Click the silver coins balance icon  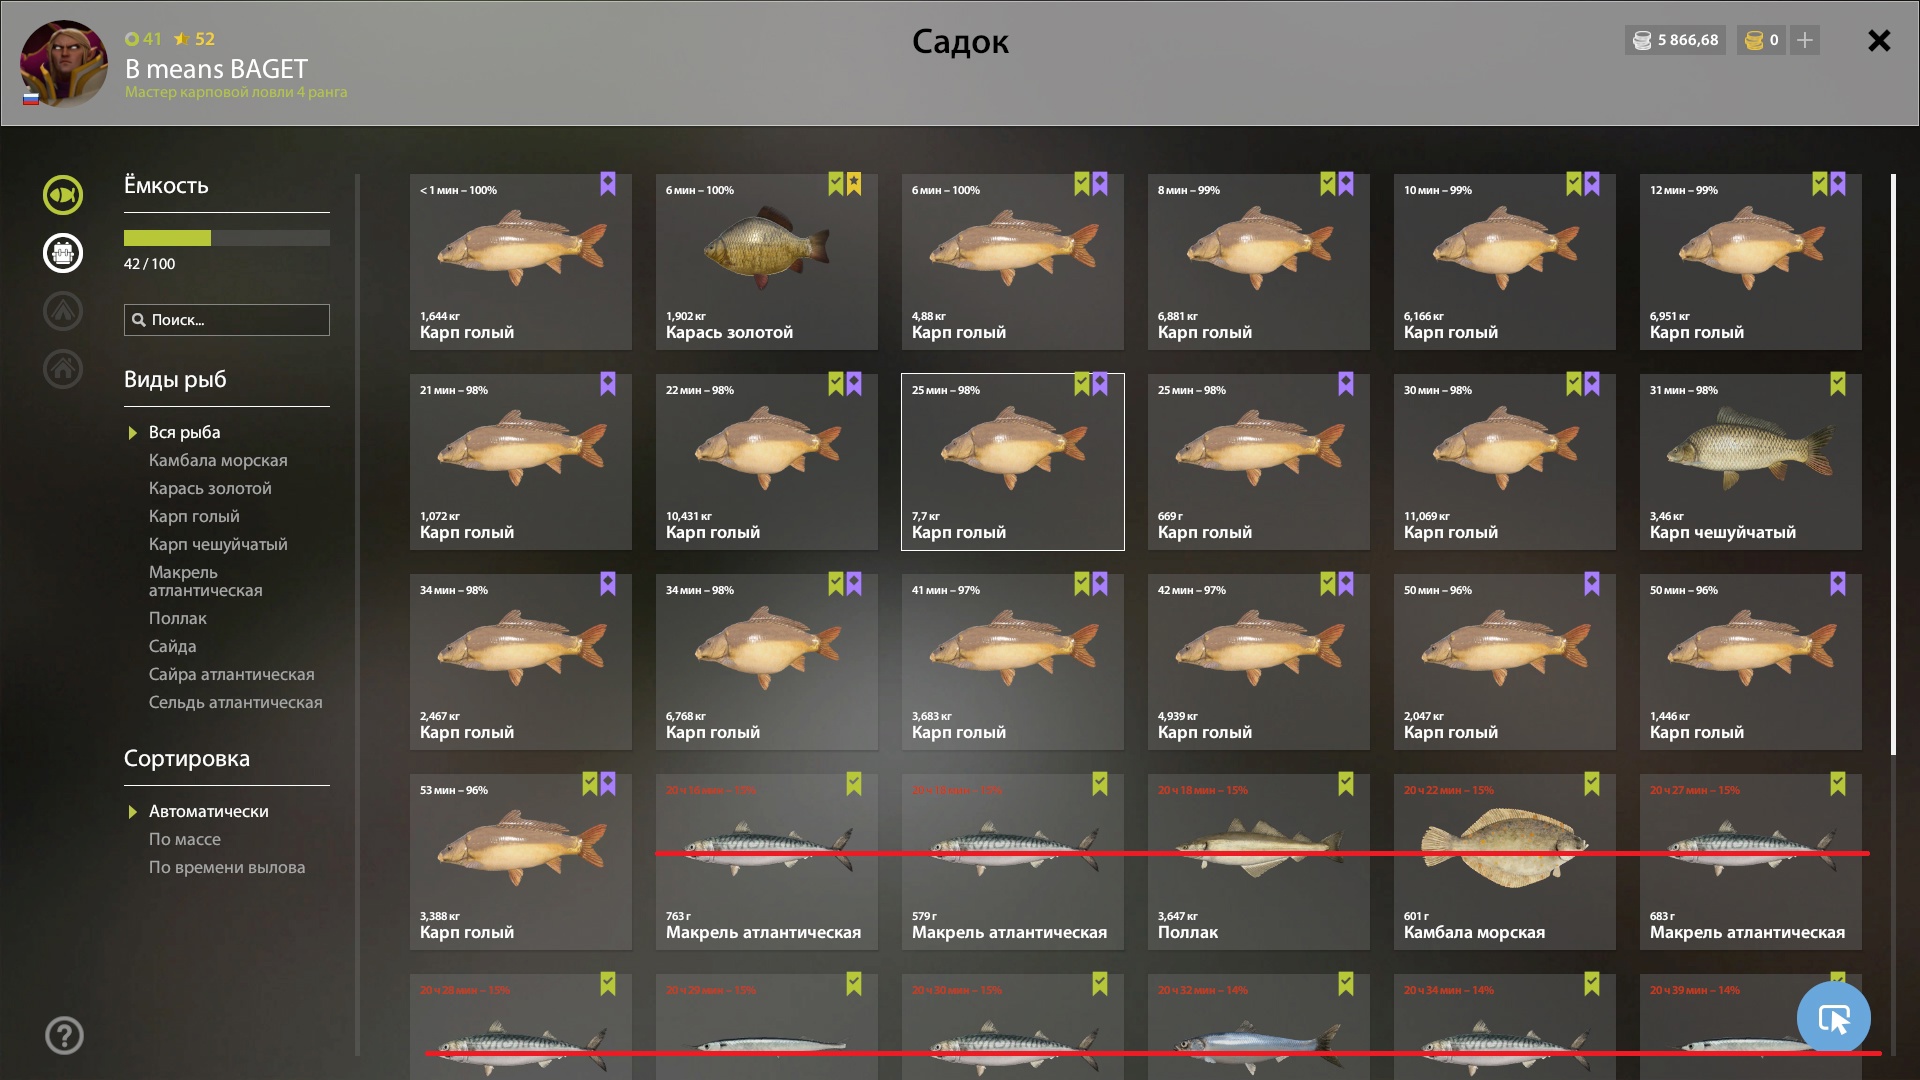(x=1642, y=40)
